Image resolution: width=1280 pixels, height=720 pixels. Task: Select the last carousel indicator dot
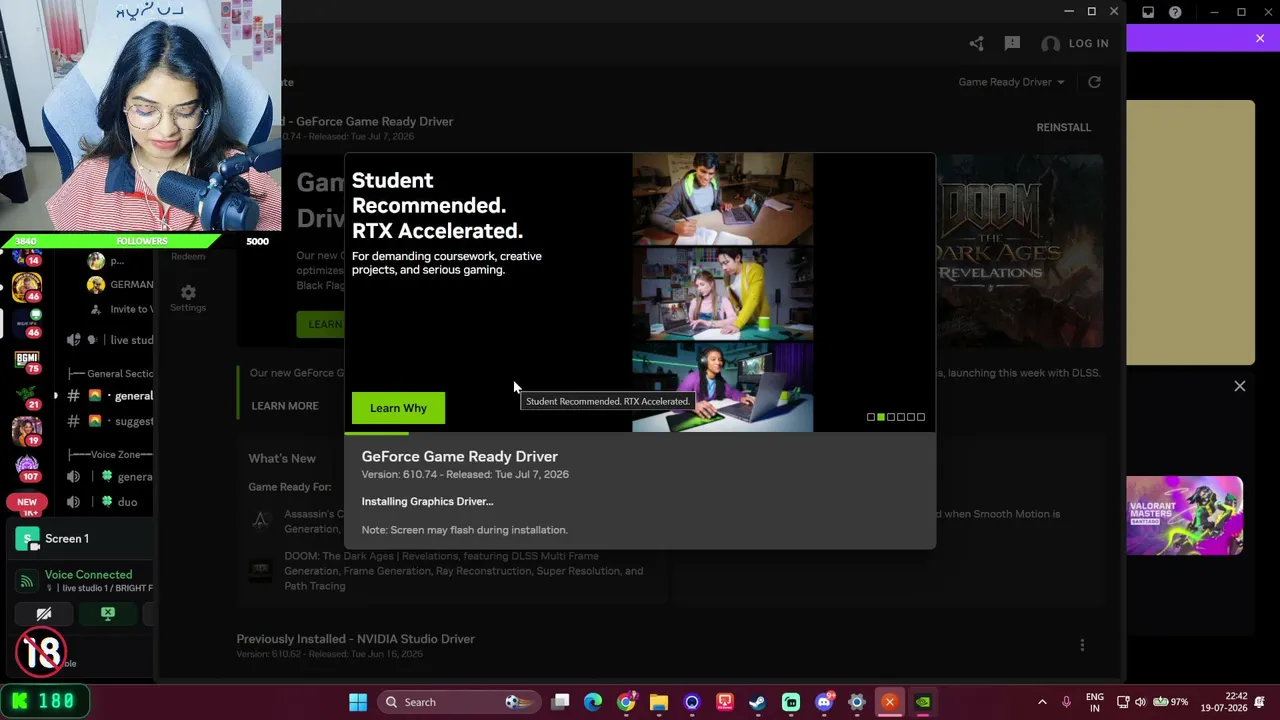click(920, 417)
